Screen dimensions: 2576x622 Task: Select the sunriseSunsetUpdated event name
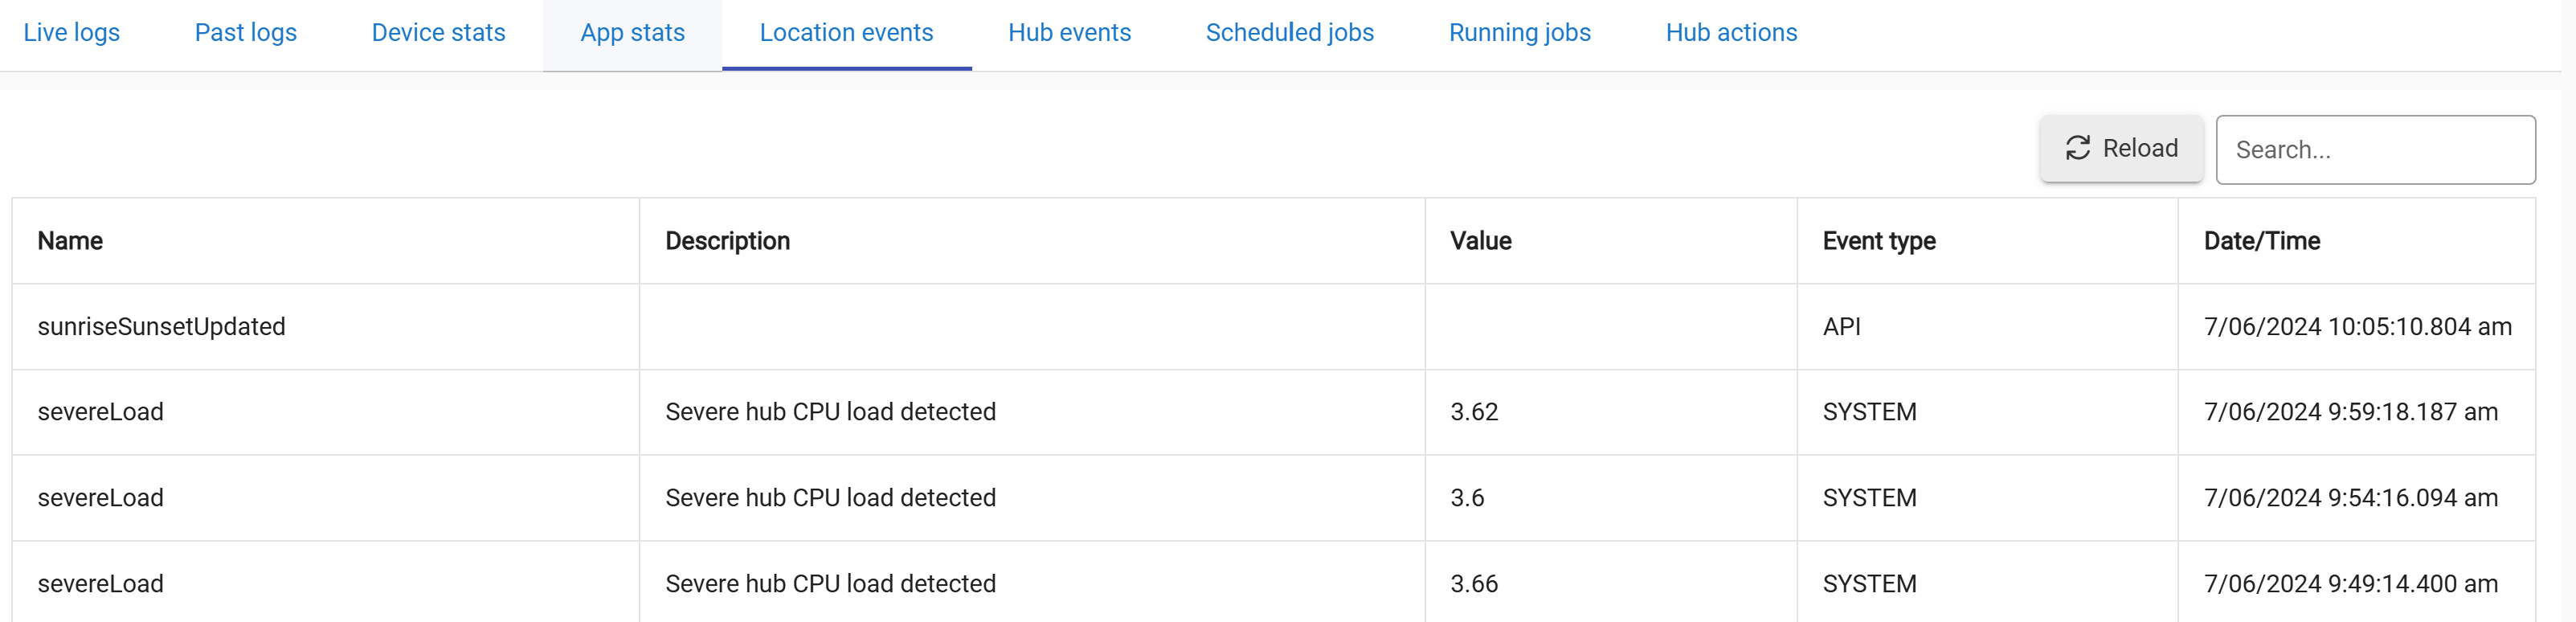(161, 327)
